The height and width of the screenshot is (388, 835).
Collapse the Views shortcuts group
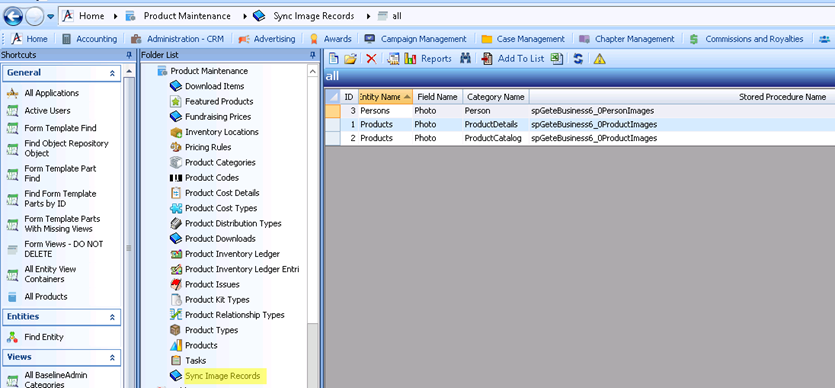(x=112, y=358)
